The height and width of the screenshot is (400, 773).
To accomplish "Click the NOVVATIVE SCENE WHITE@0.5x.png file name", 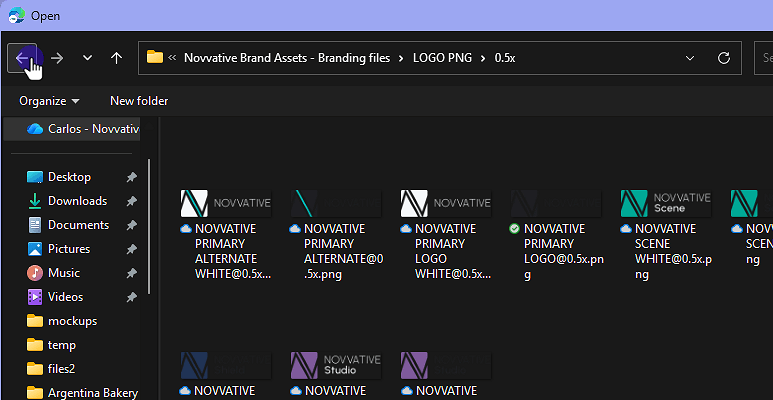I will point(673,252).
